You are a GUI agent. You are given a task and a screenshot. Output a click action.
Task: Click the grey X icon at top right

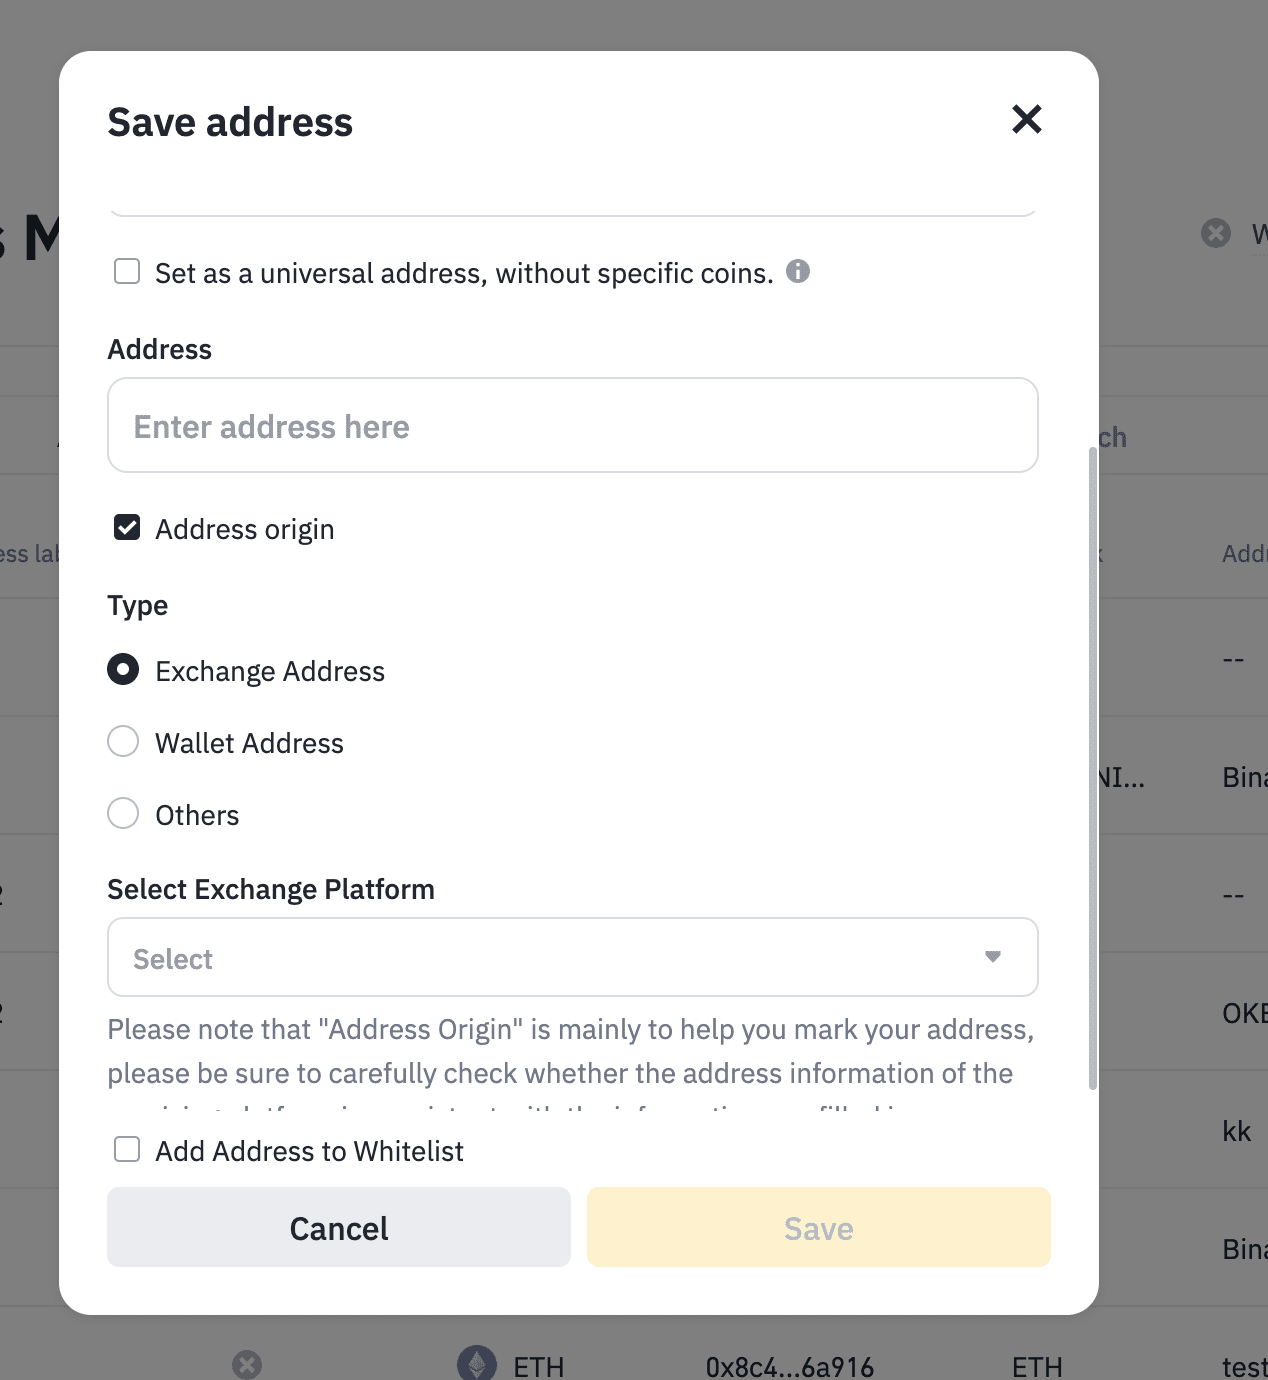[1216, 233]
